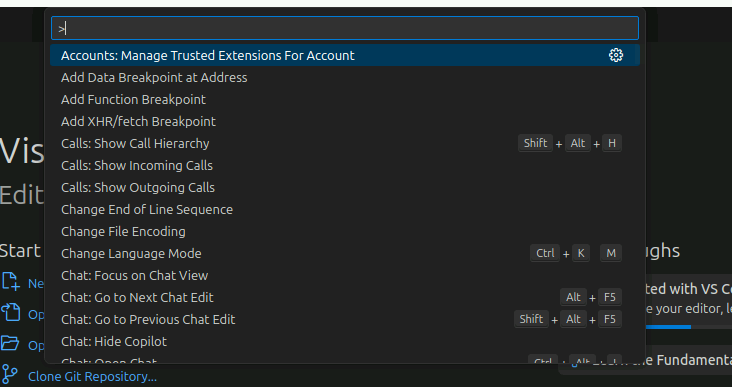This screenshot has width=732, height=387.
Task: Select Change File Encoding command
Action: coord(345,231)
